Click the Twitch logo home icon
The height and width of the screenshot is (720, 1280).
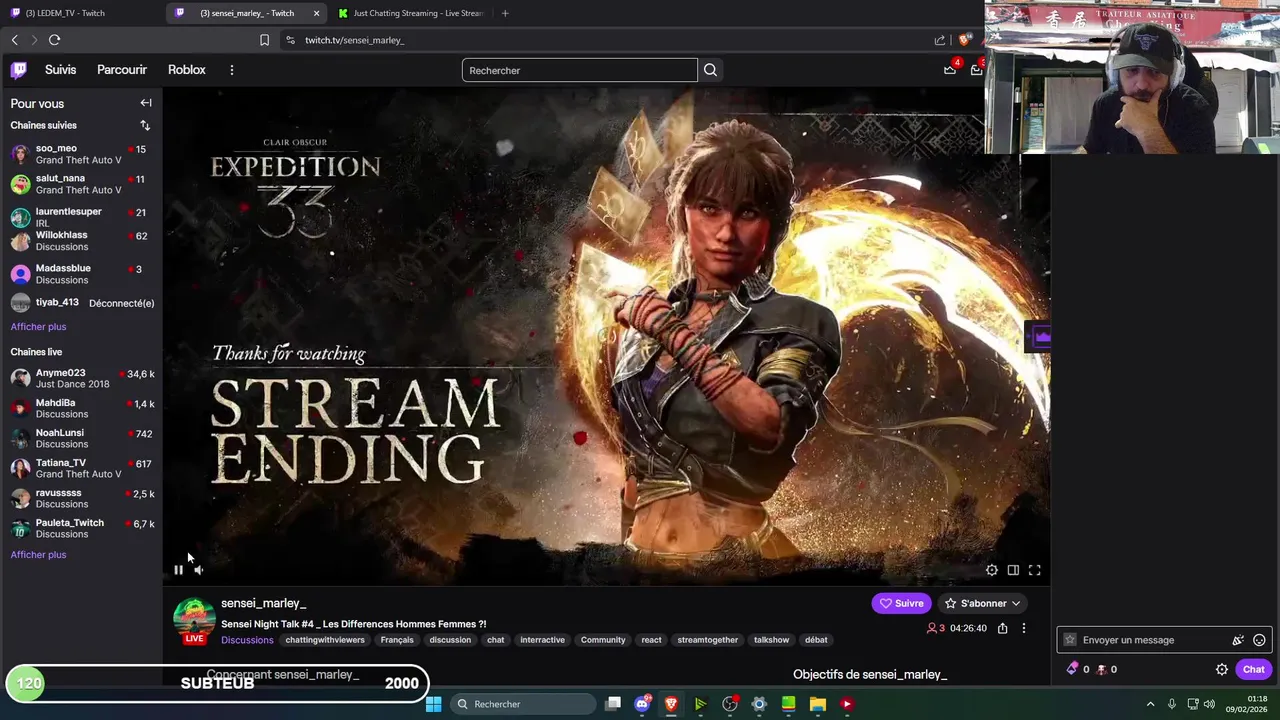point(18,70)
